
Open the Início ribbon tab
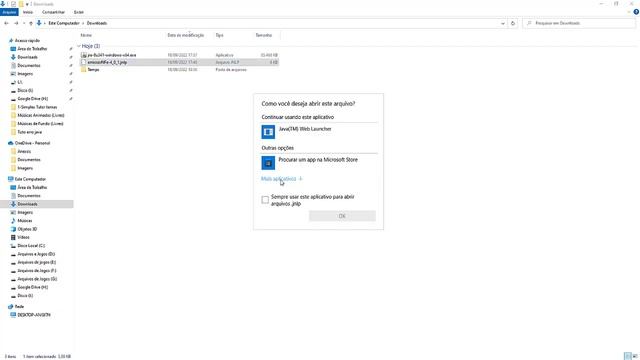tap(28, 12)
